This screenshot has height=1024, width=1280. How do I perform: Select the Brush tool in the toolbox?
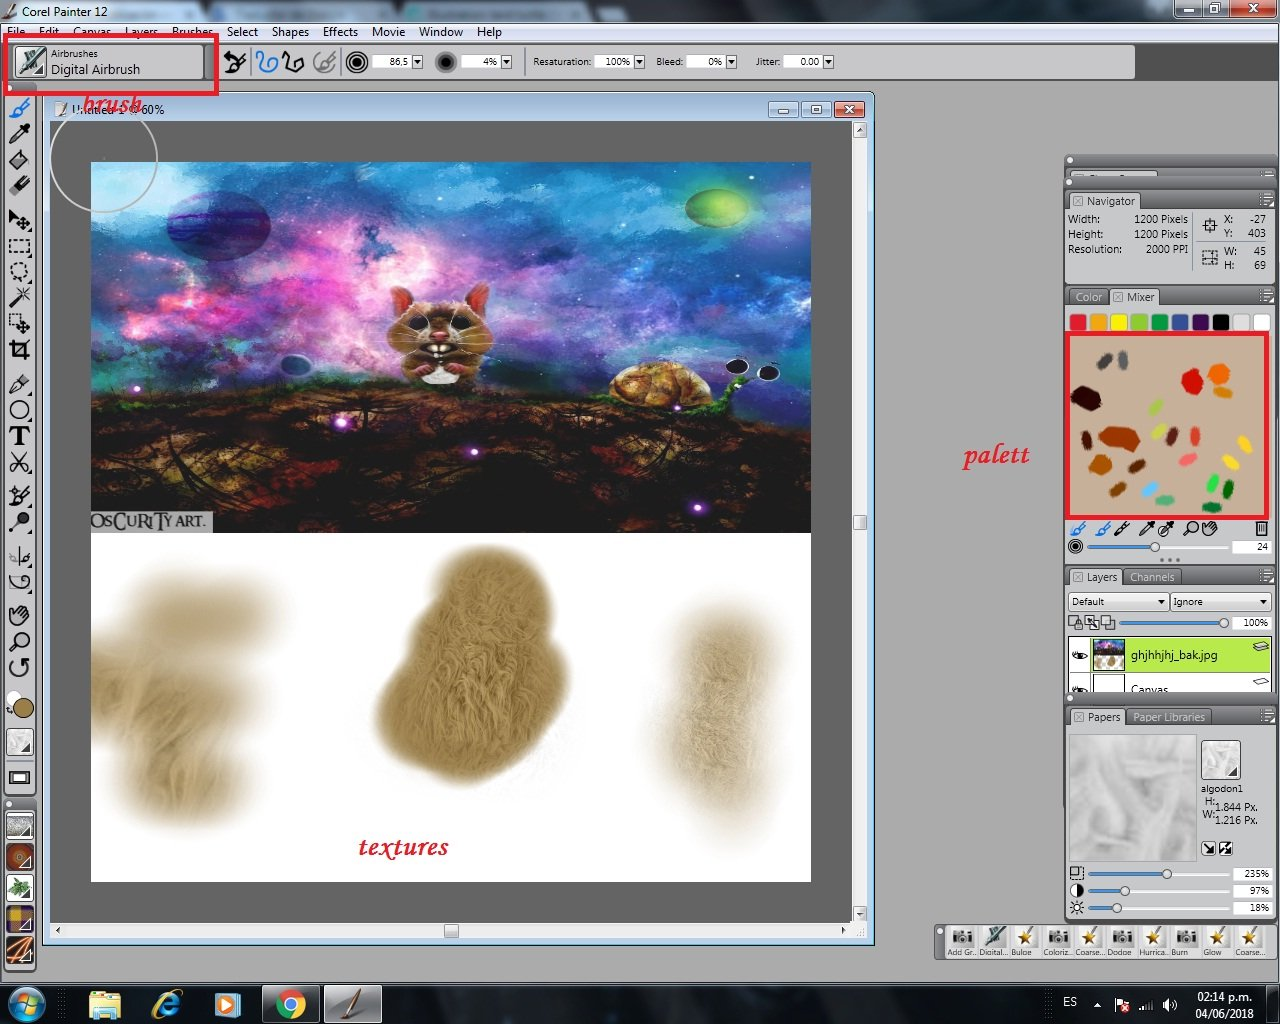click(x=20, y=108)
